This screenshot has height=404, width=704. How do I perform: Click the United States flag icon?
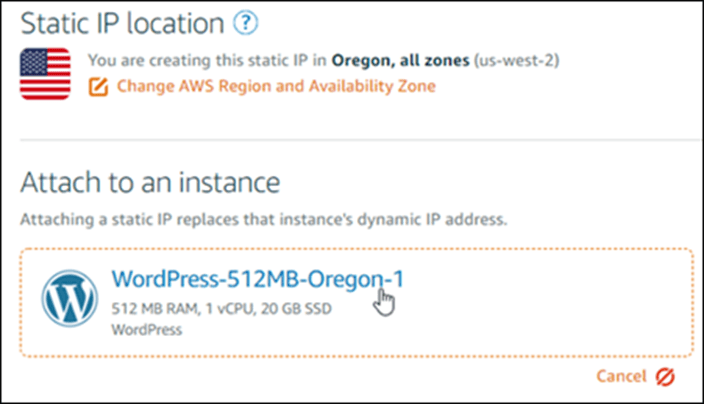click(x=46, y=72)
